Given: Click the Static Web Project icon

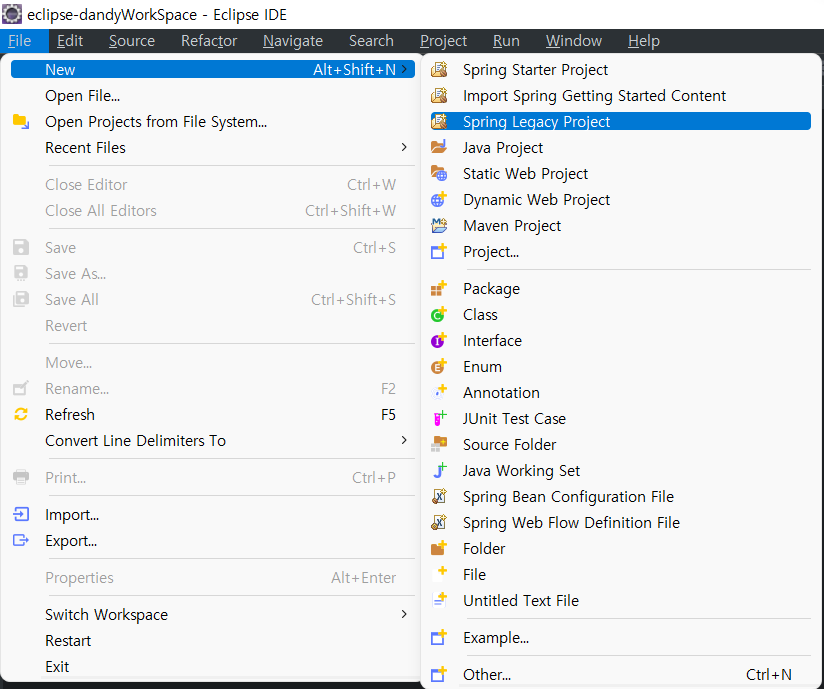Looking at the screenshot, I should (439, 173).
